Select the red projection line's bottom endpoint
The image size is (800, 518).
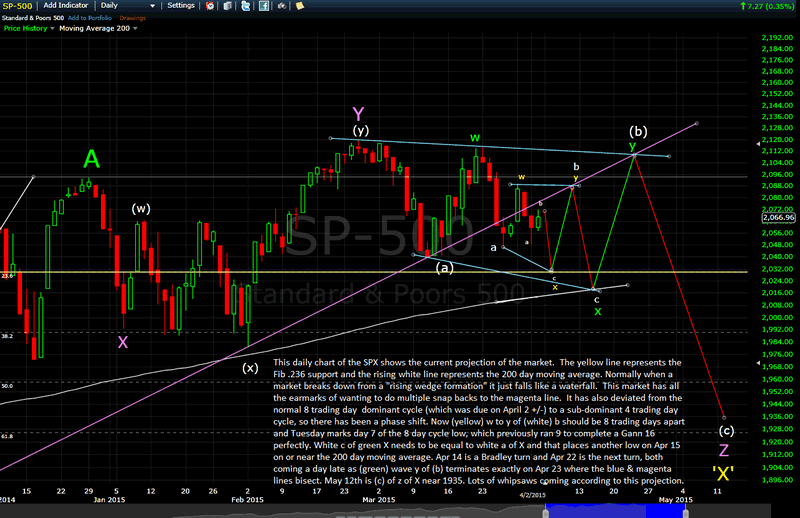tap(724, 418)
